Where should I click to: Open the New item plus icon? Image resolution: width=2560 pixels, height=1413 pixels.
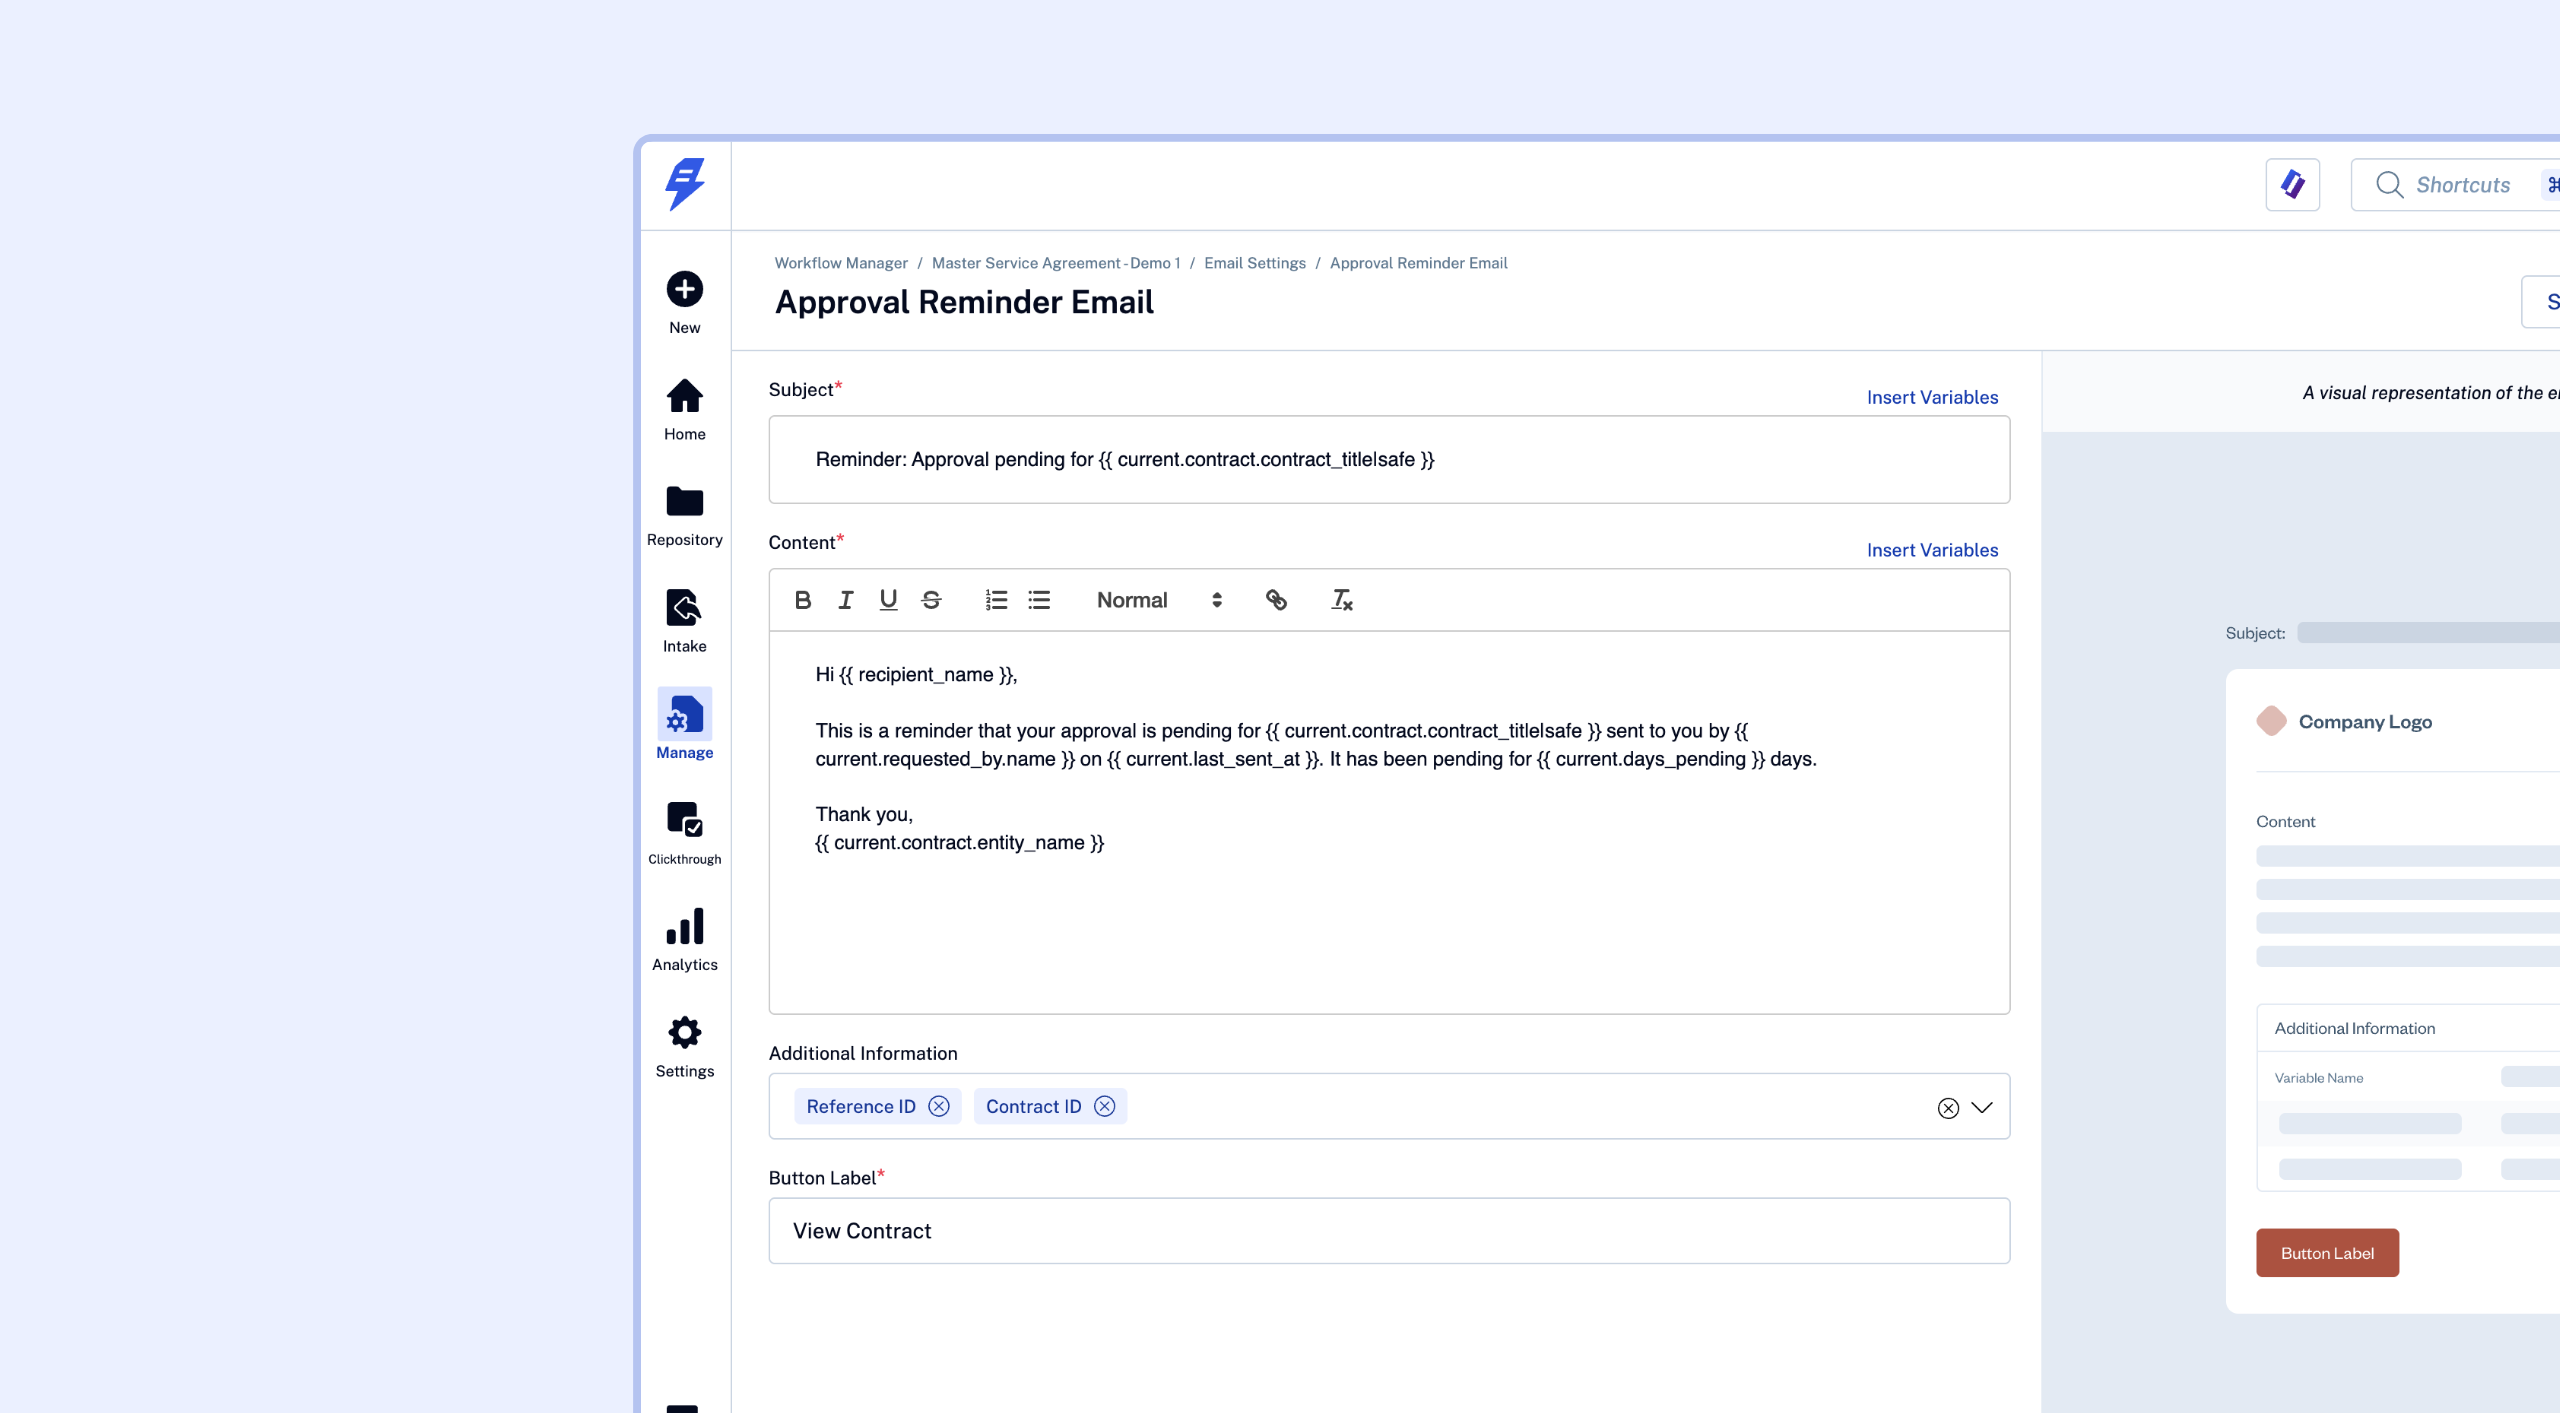point(685,289)
